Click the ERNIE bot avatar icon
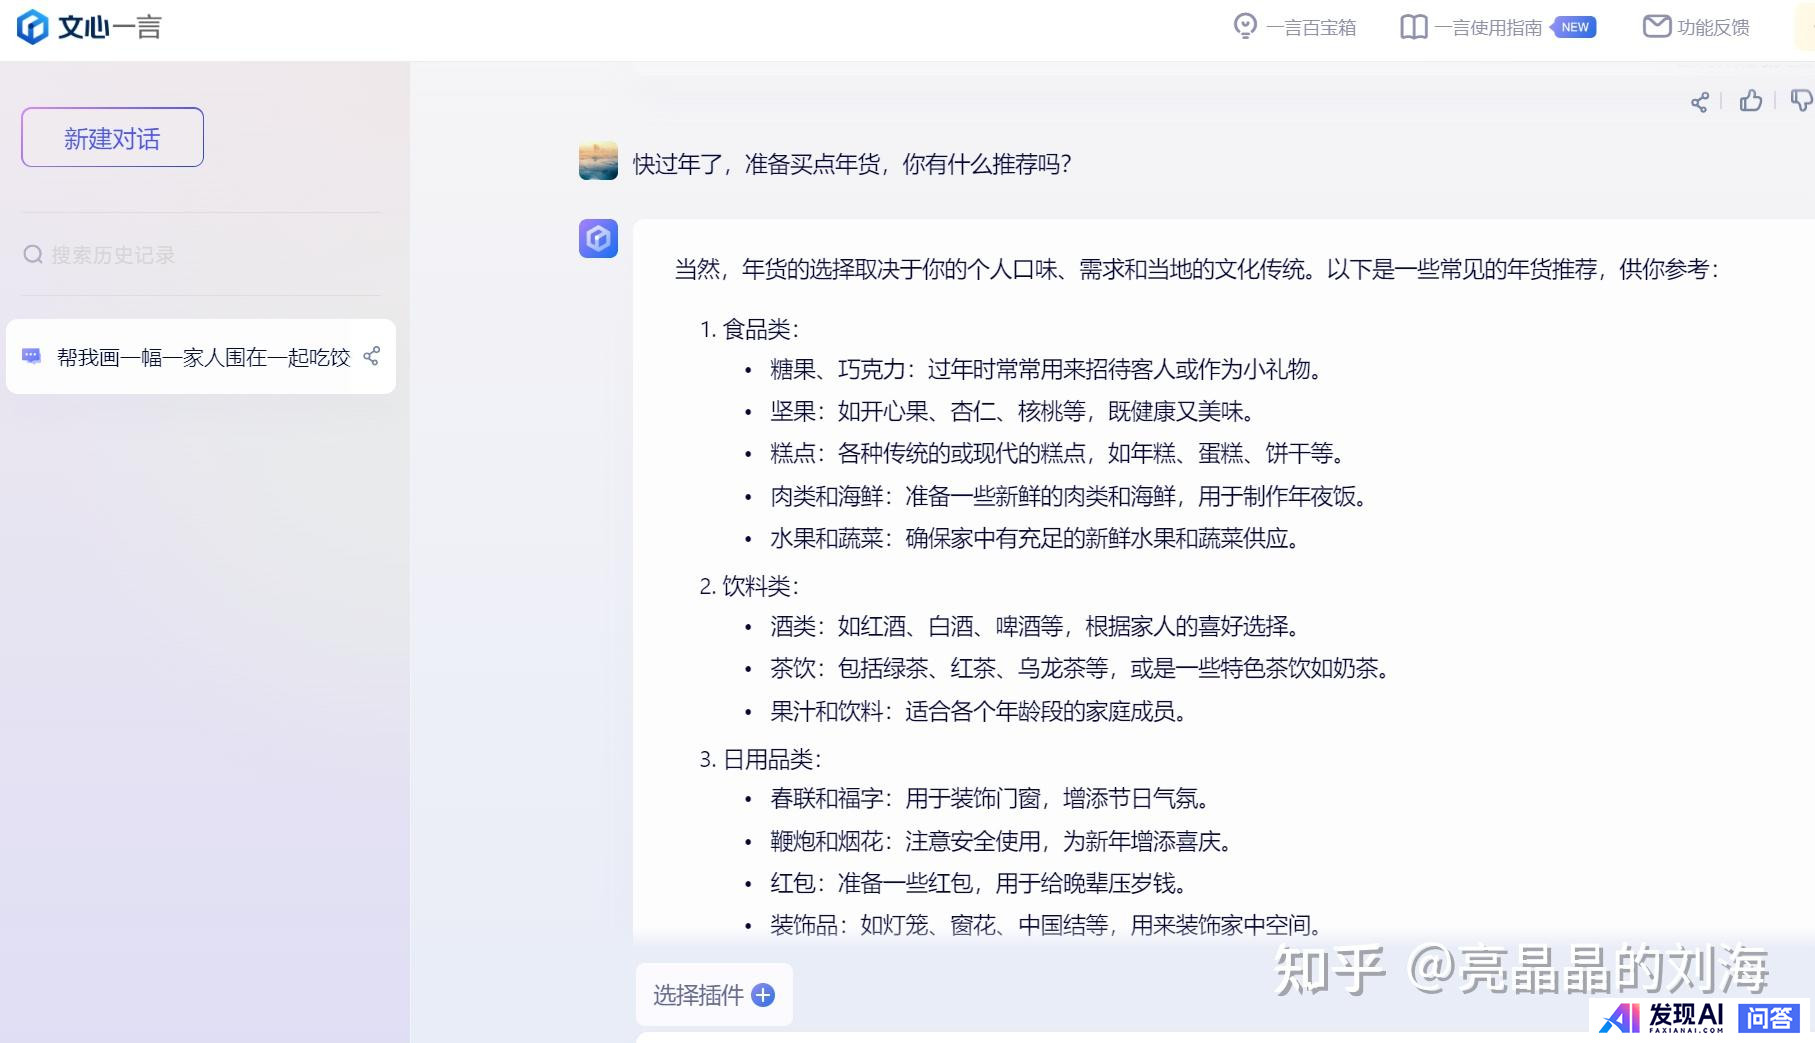The image size is (1815, 1043). click(x=598, y=239)
